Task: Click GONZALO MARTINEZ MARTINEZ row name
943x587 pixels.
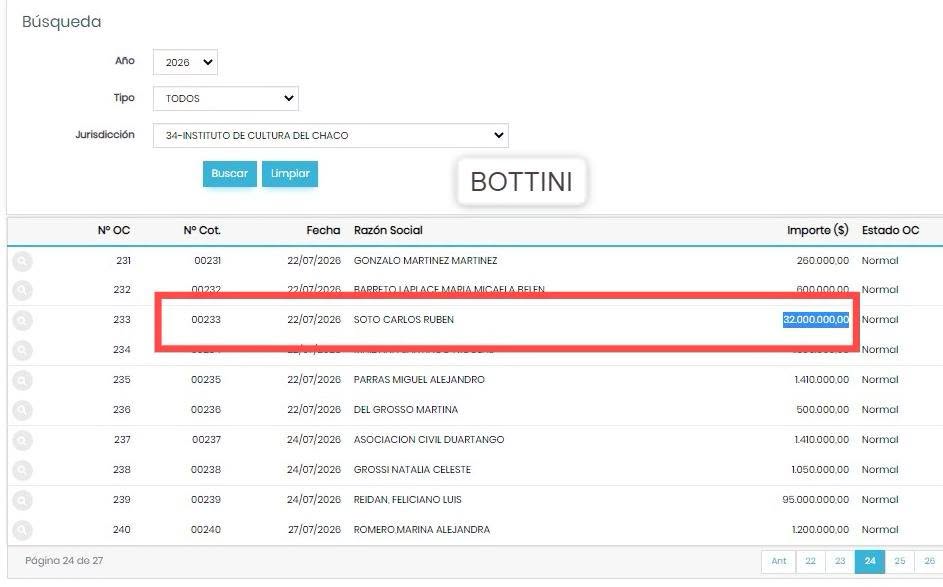Action: click(425, 261)
